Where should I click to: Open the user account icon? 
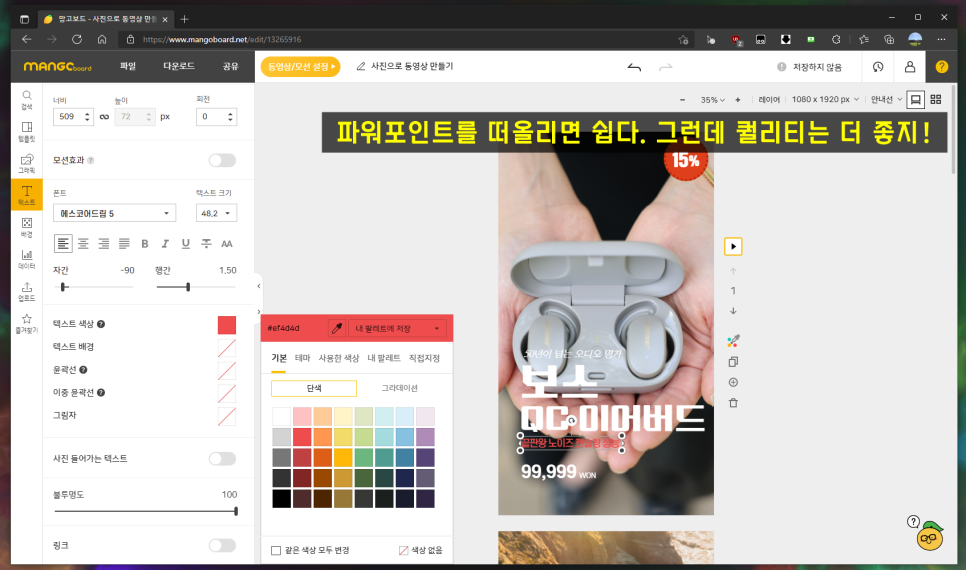pyautogui.click(x=910, y=67)
